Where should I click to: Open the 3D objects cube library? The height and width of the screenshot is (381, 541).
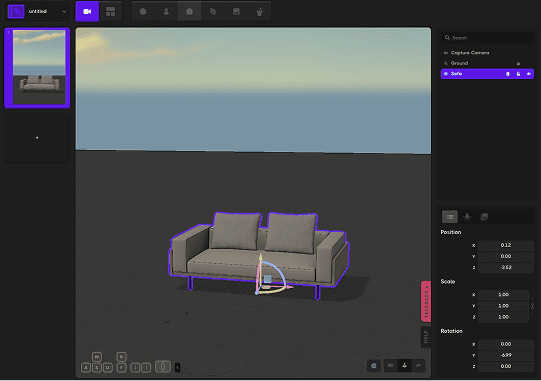[x=143, y=11]
